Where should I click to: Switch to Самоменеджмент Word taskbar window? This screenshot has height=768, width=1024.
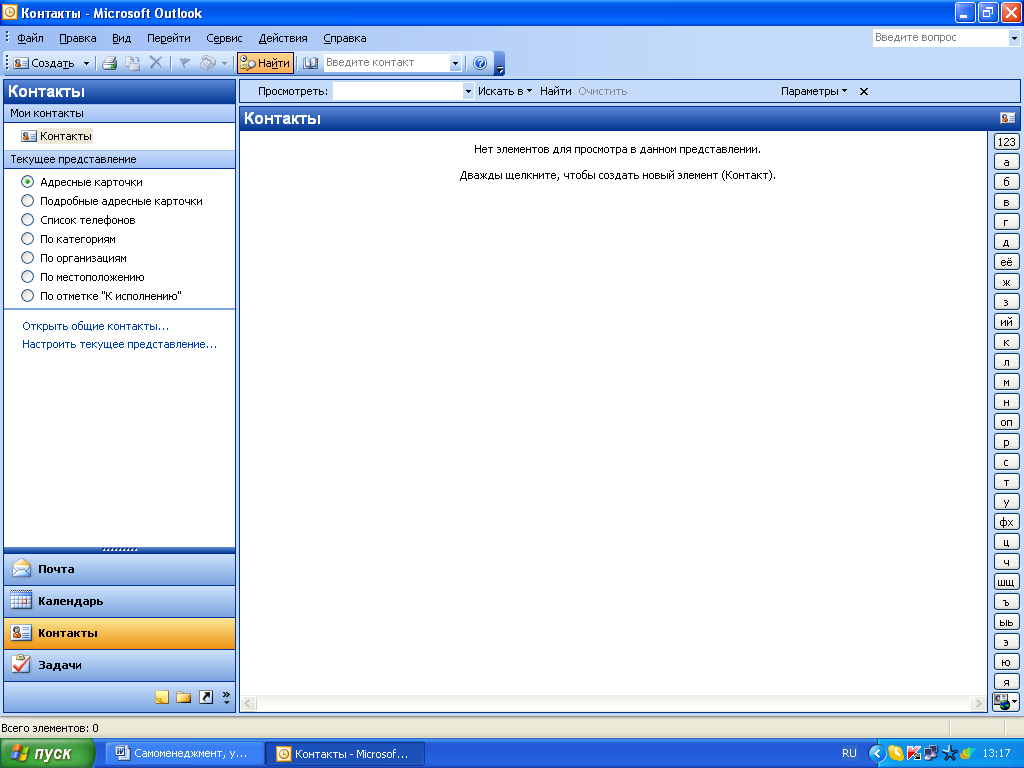(x=185, y=753)
